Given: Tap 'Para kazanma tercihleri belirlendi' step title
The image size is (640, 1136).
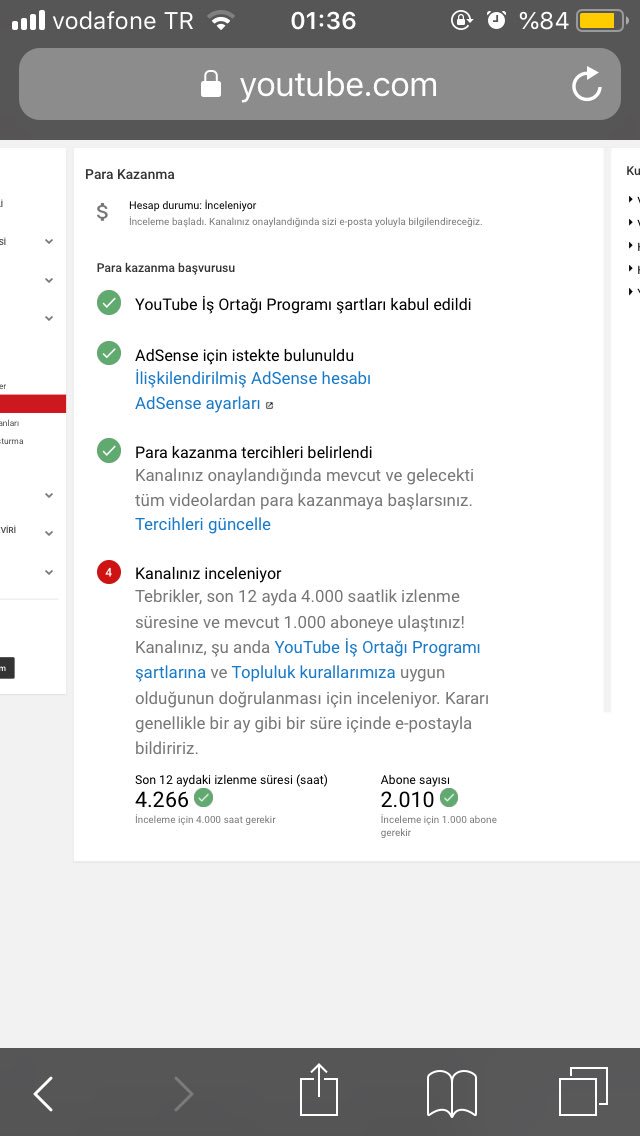Looking at the screenshot, I should point(254,452).
